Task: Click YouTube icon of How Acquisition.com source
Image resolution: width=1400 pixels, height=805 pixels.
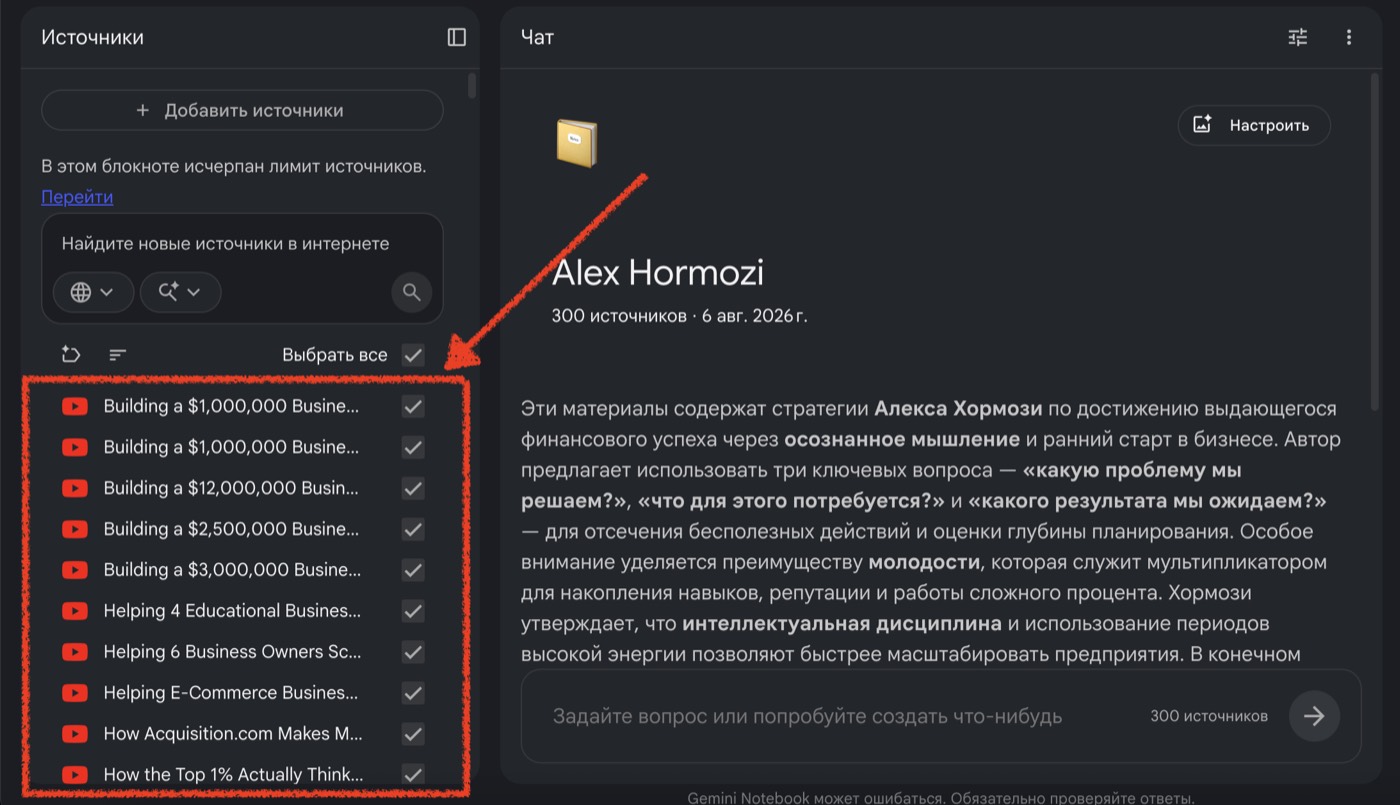Action: (x=75, y=734)
